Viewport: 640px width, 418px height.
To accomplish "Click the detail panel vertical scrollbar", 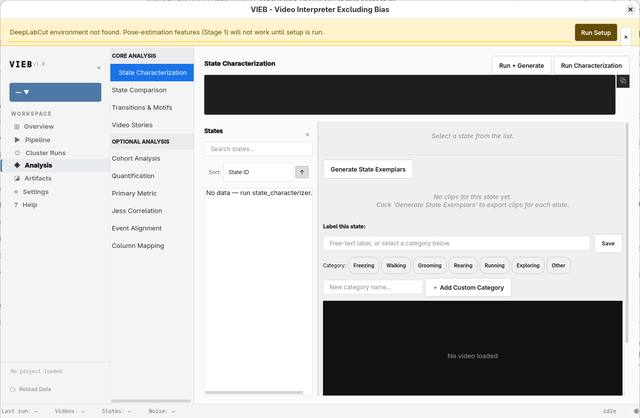I will (x=627, y=233).
